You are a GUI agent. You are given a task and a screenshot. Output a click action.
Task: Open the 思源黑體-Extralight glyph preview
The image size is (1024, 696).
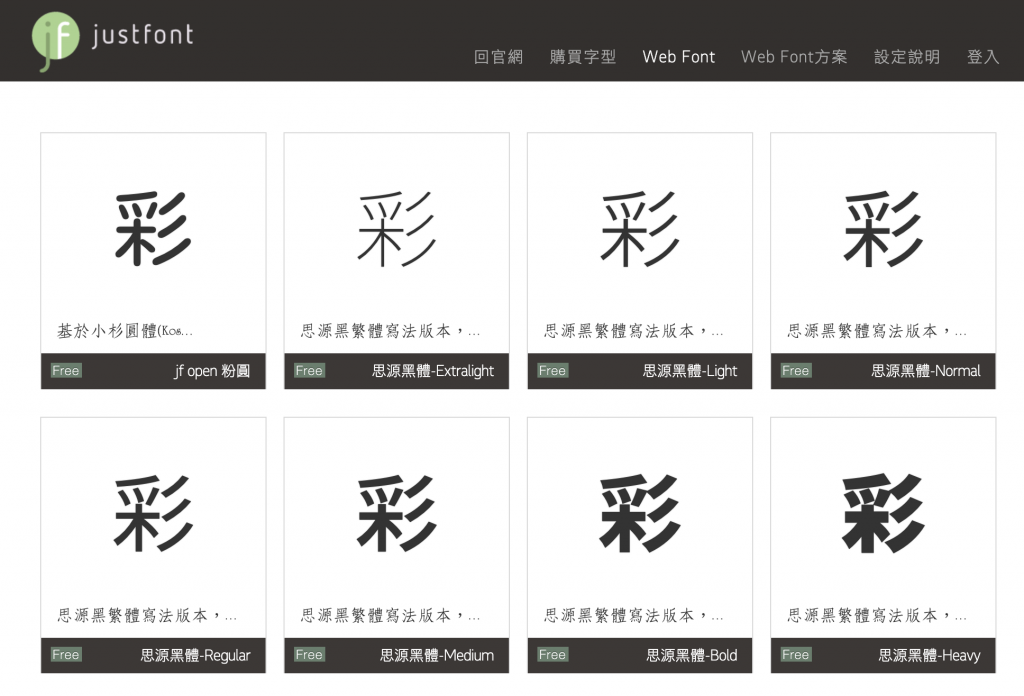point(396,229)
